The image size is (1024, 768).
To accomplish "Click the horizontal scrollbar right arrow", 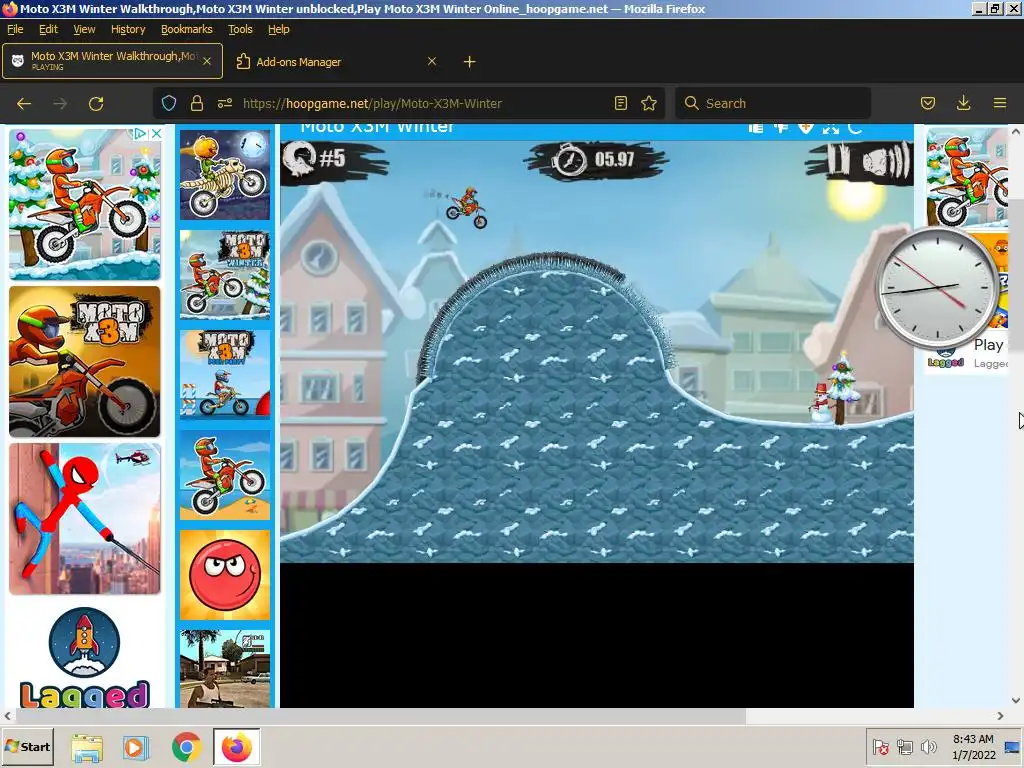I will tap(1000, 716).
